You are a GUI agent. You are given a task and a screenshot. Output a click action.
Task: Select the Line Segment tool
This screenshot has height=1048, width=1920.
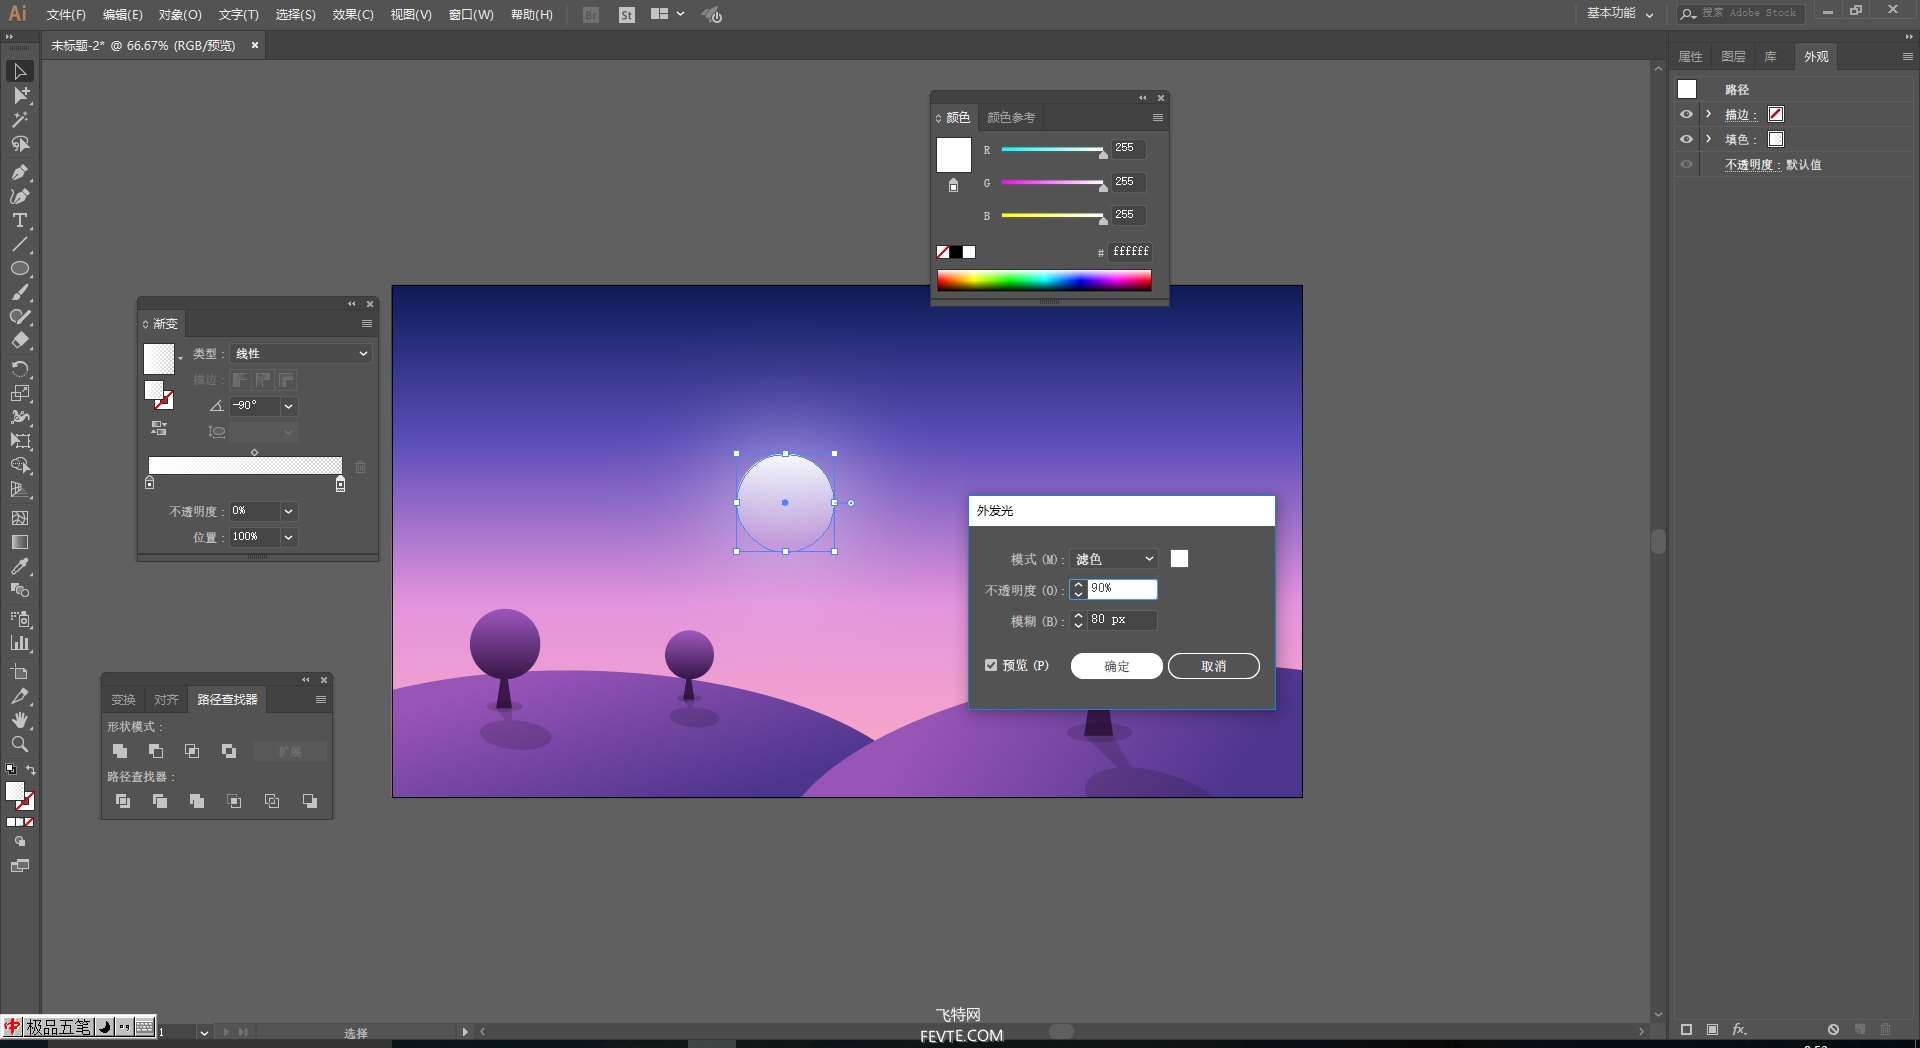point(20,244)
